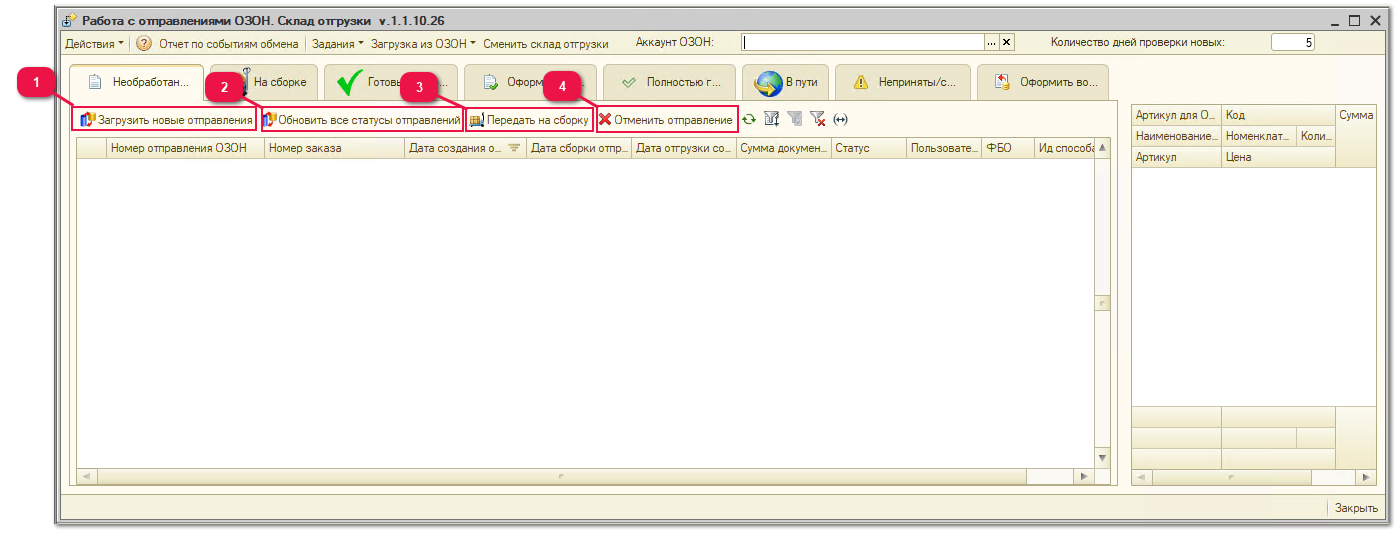Click the Артикул для О... header in right panel
Viewport: 1398px width, 533px height.
[x=1176, y=115]
